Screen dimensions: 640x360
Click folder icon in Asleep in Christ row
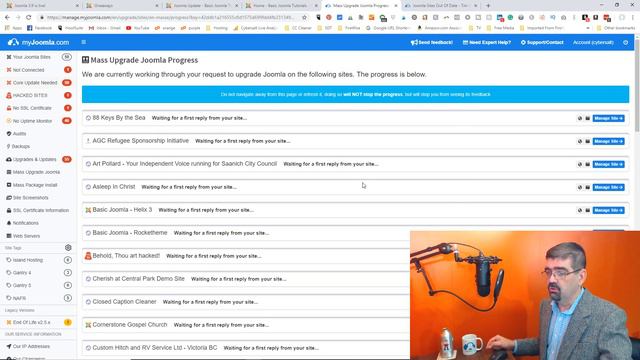pyautogui.click(x=588, y=187)
